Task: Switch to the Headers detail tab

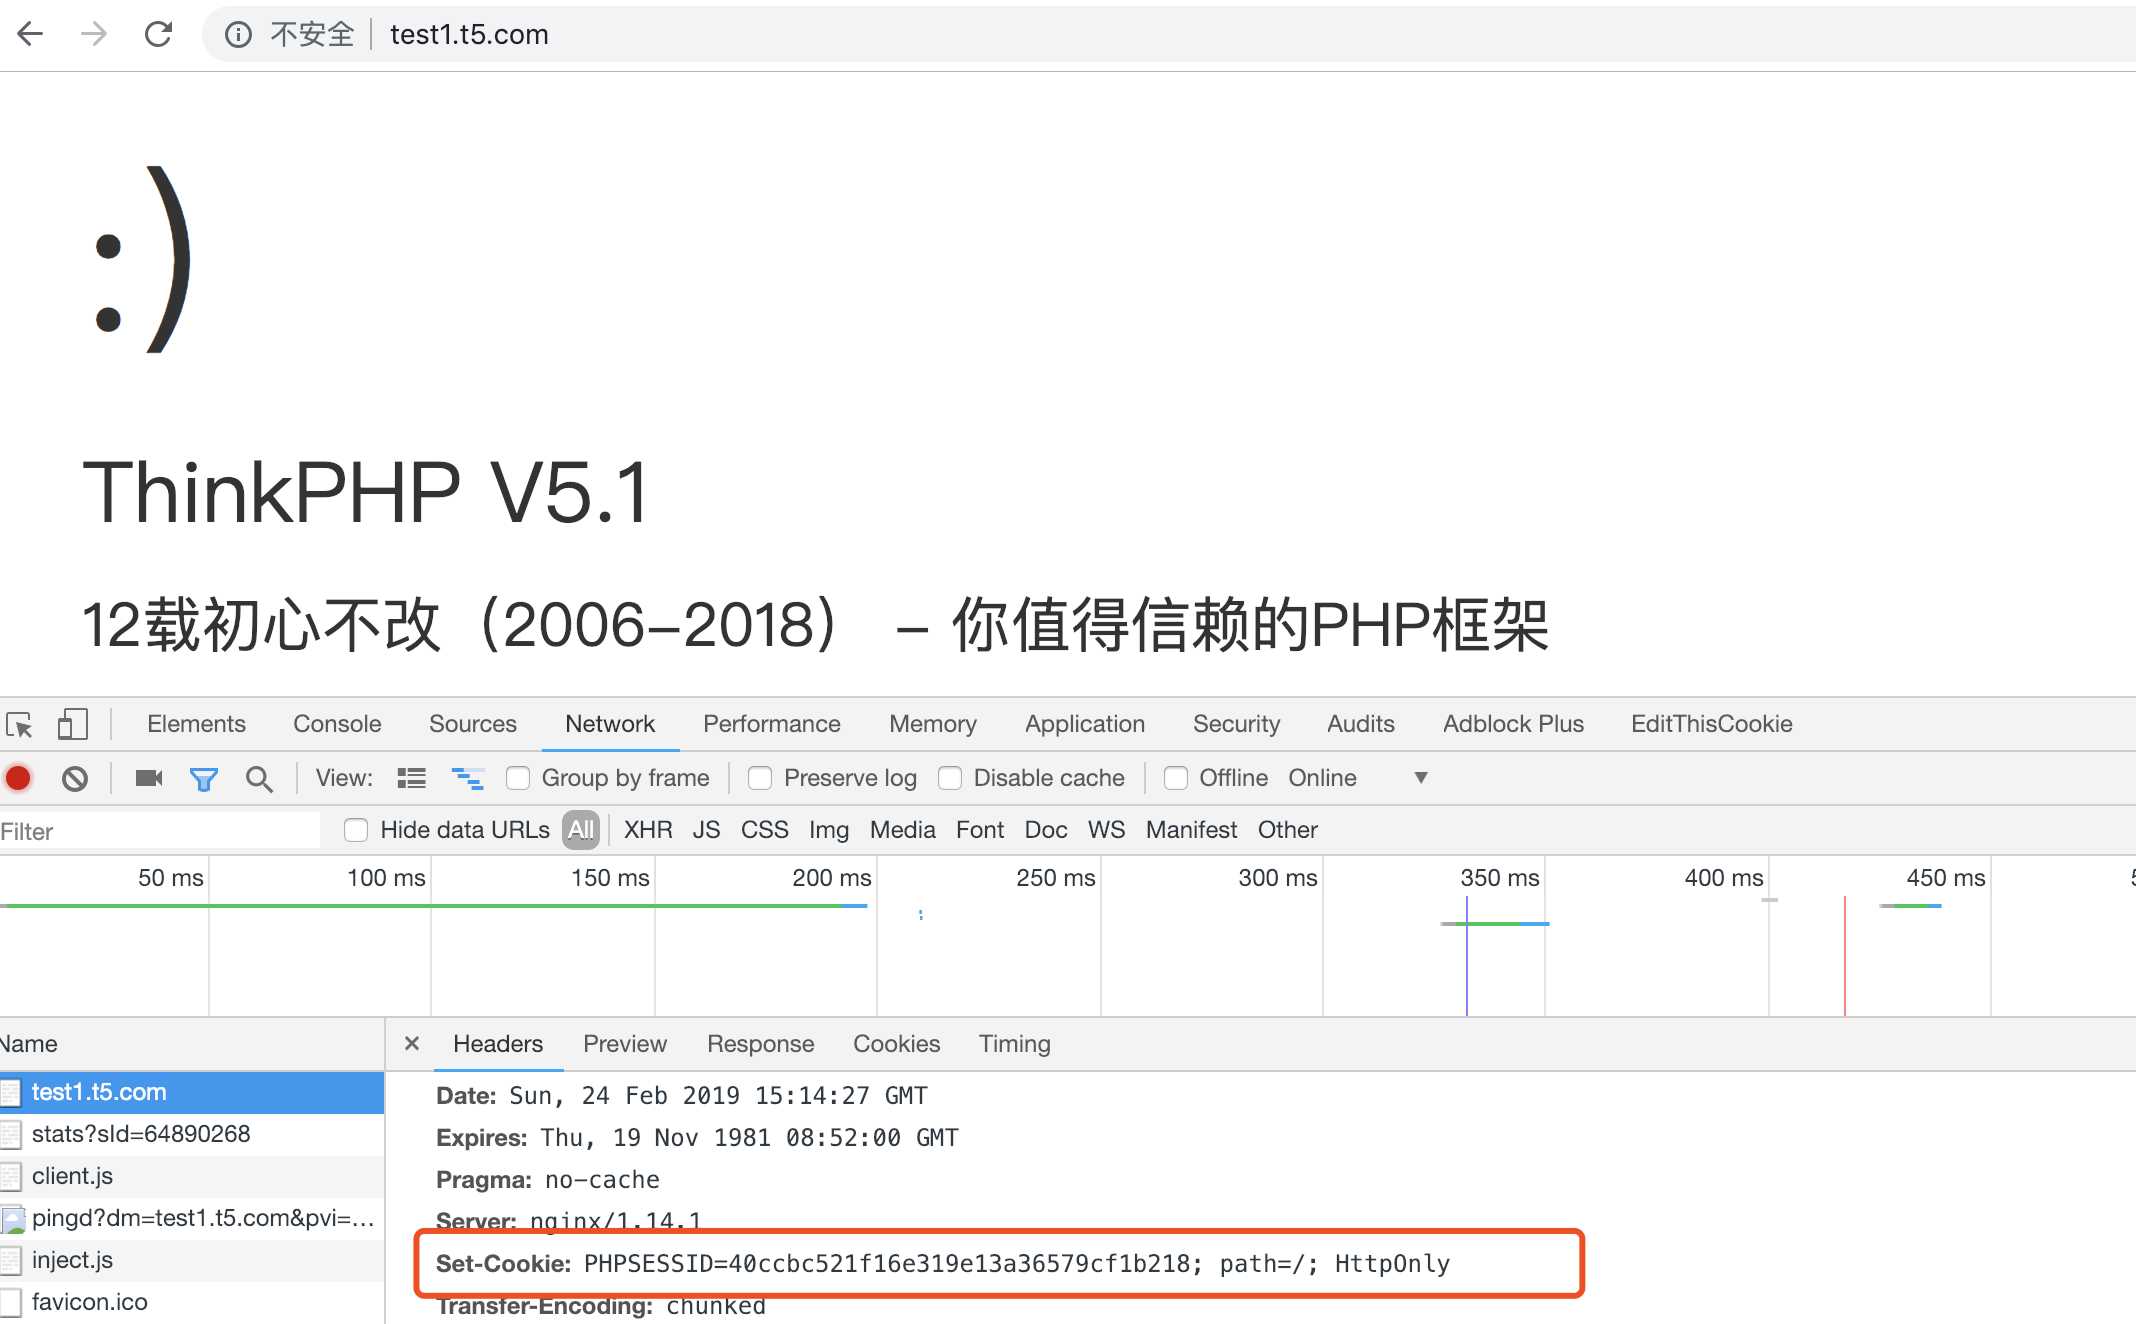Action: click(498, 1044)
